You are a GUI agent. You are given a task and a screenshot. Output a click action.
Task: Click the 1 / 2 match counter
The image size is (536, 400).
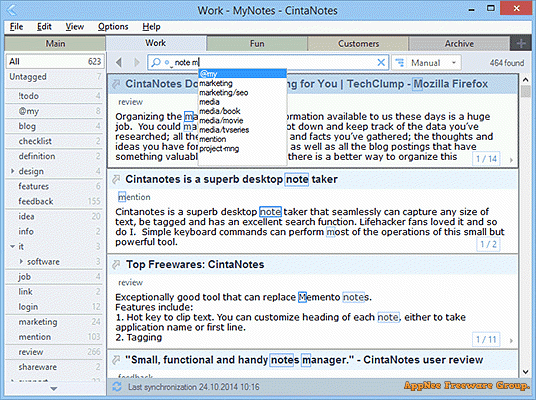(x=488, y=244)
